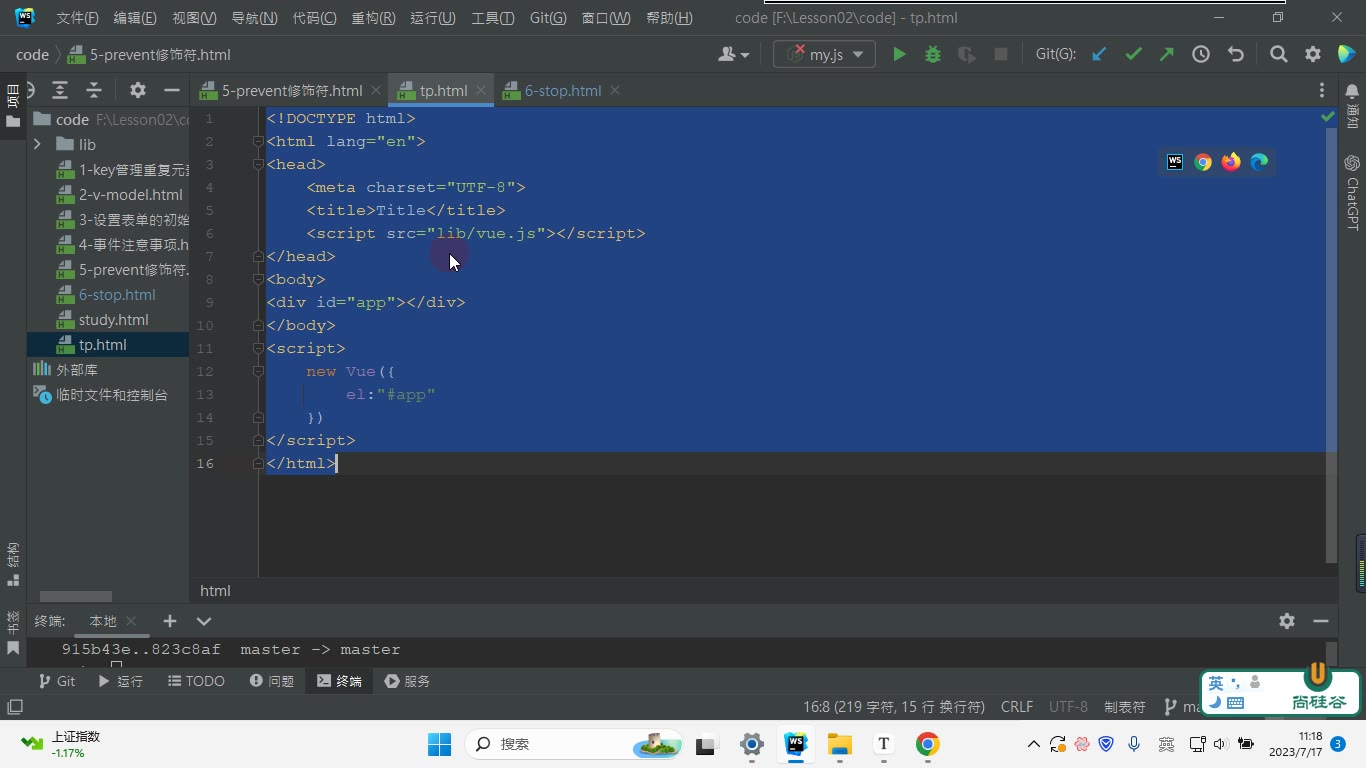Select study.html in the project tree
The width and height of the screenshot is (1366, 768).
point(113,320)
